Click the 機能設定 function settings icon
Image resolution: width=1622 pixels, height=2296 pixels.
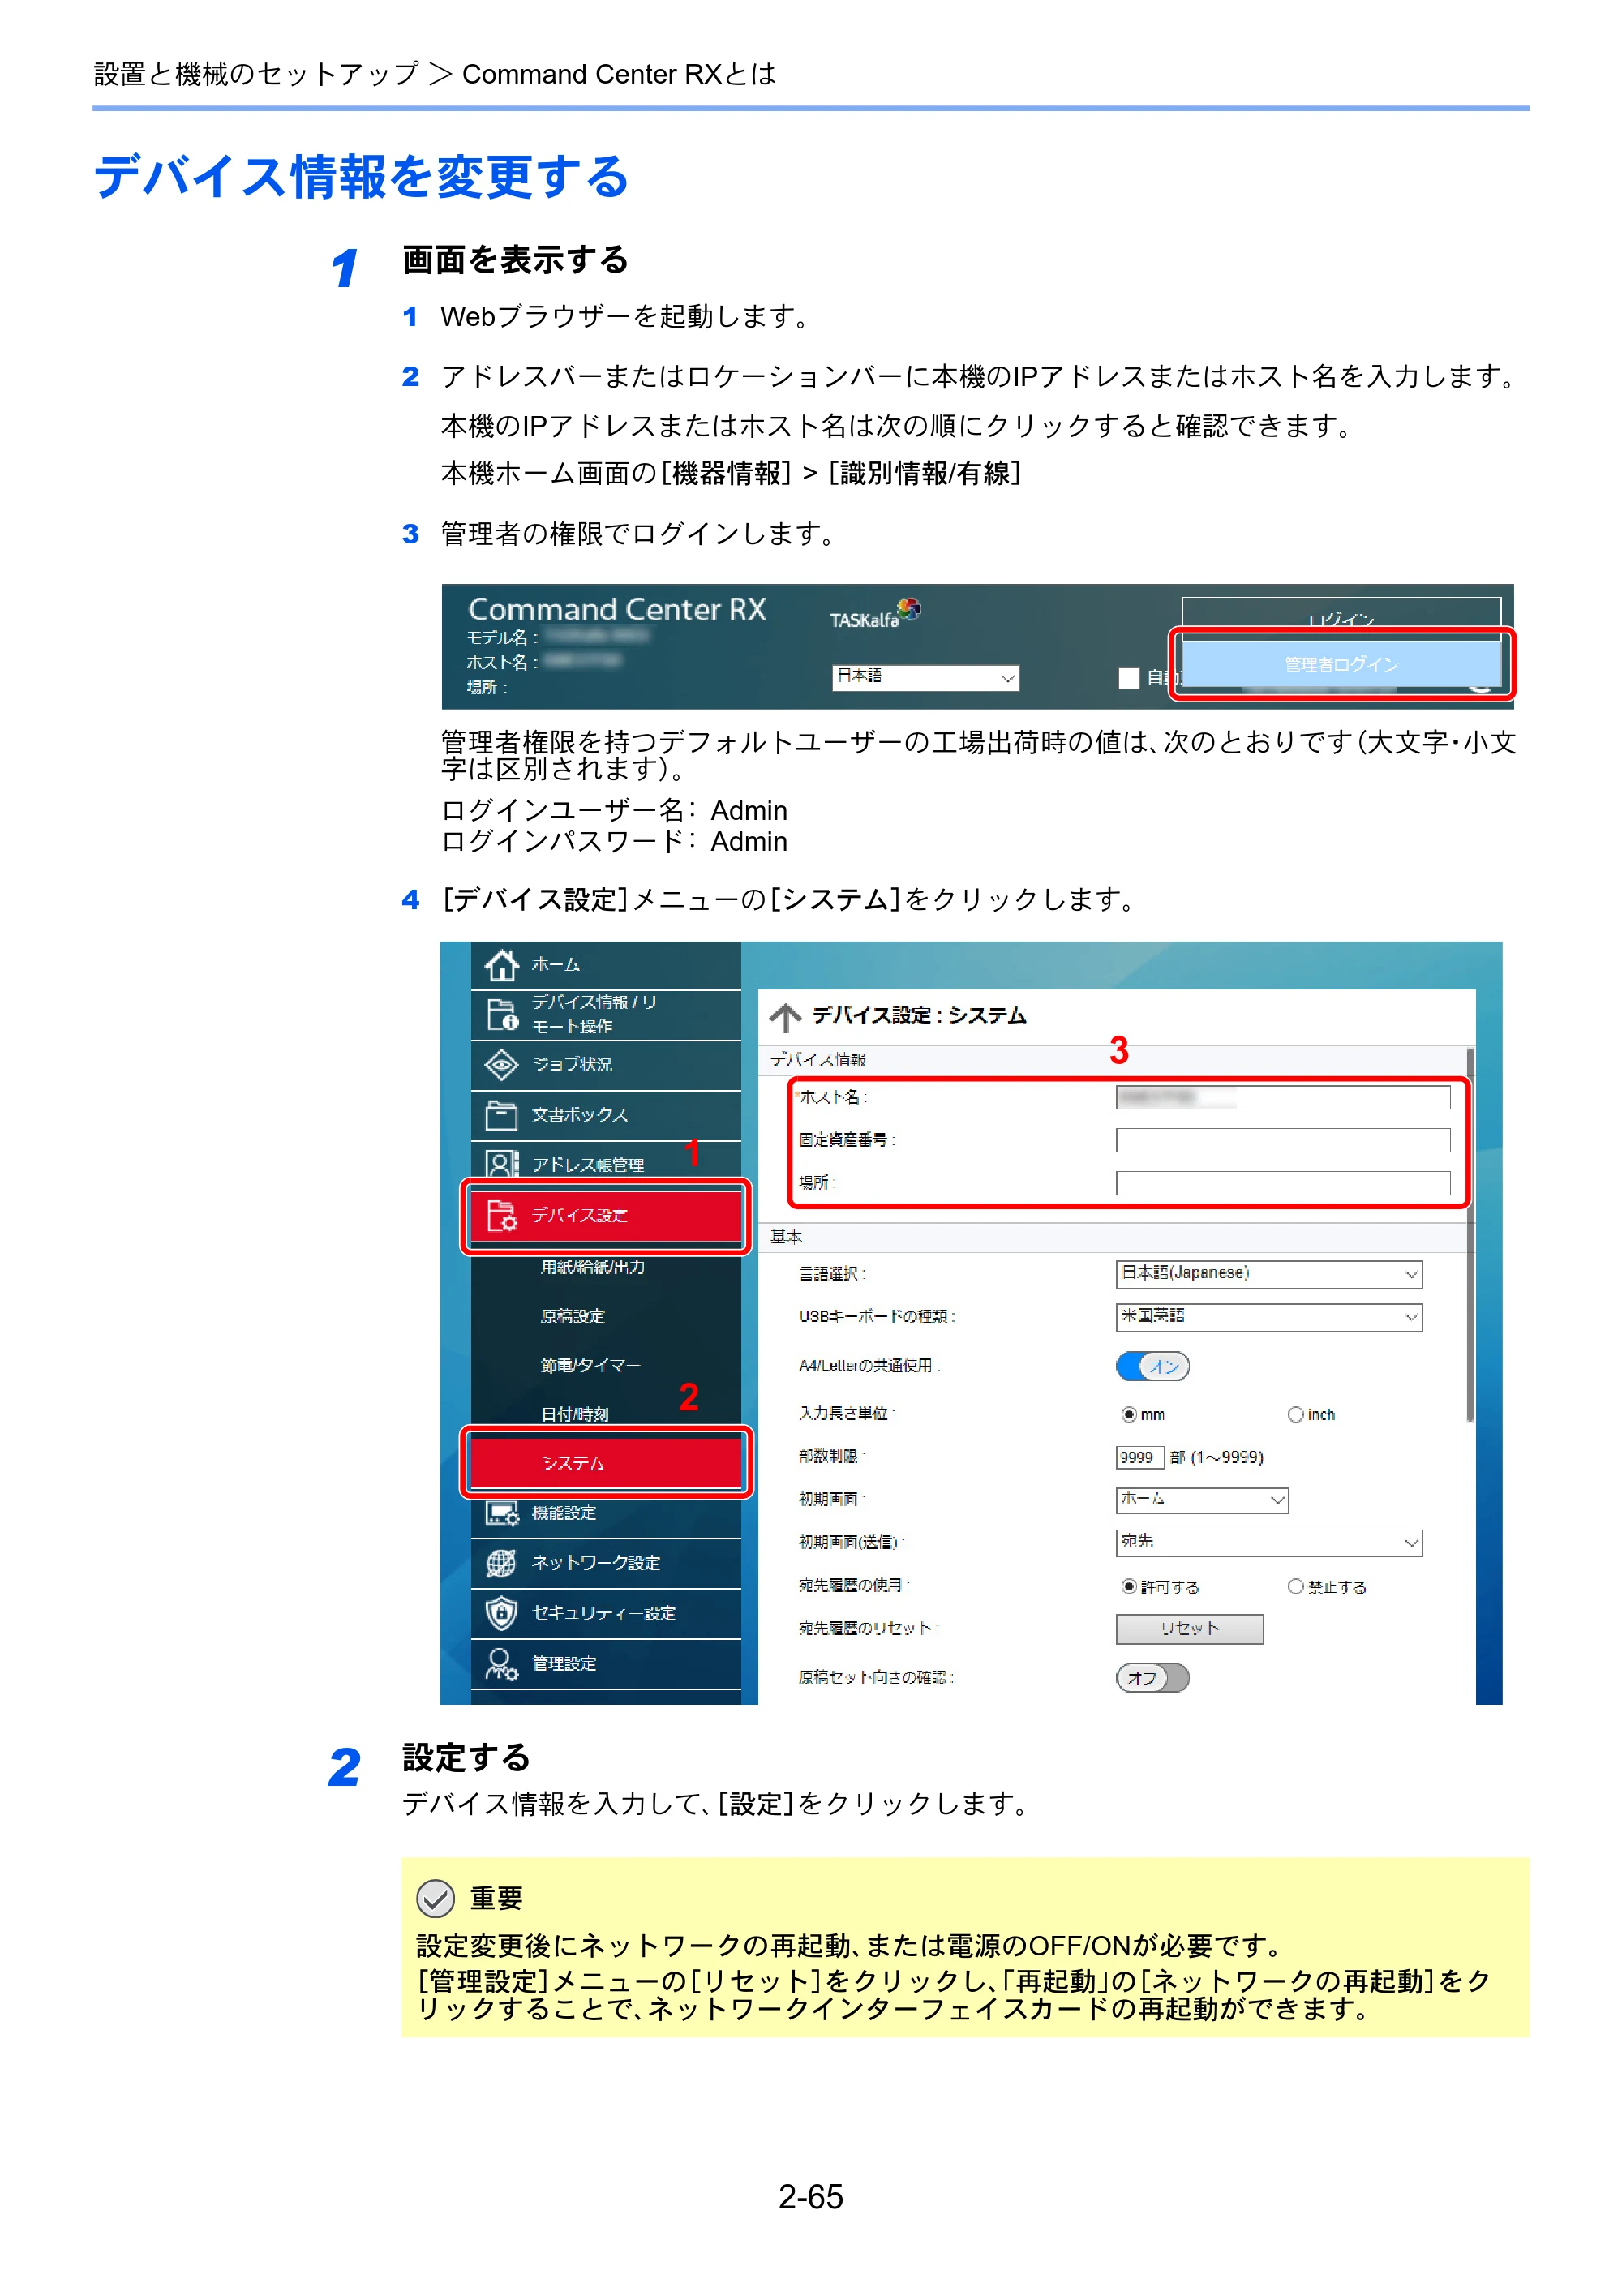click(501, 1513)
